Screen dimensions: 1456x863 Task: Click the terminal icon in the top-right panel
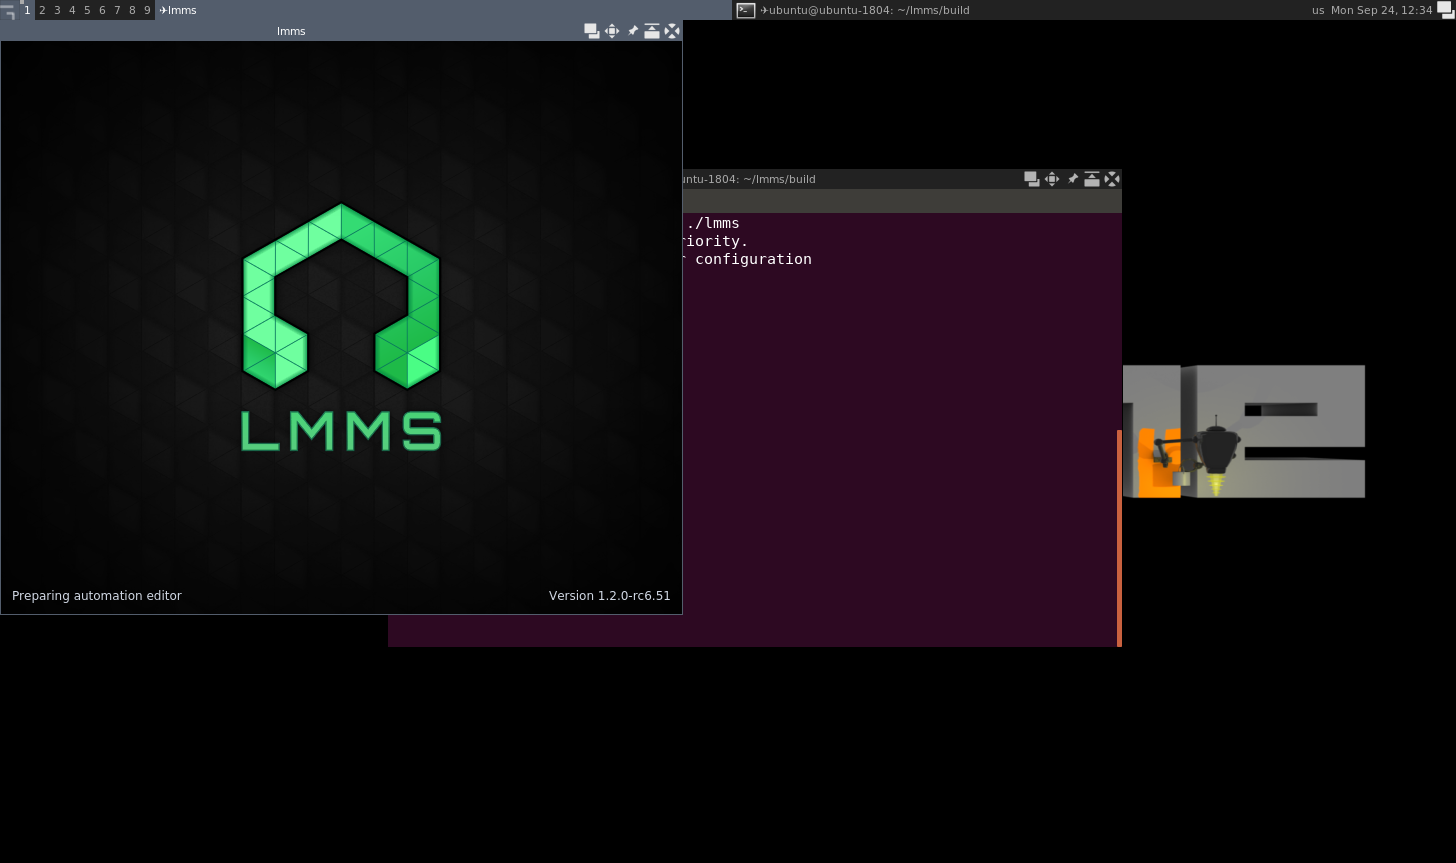[x=746, y=9]
